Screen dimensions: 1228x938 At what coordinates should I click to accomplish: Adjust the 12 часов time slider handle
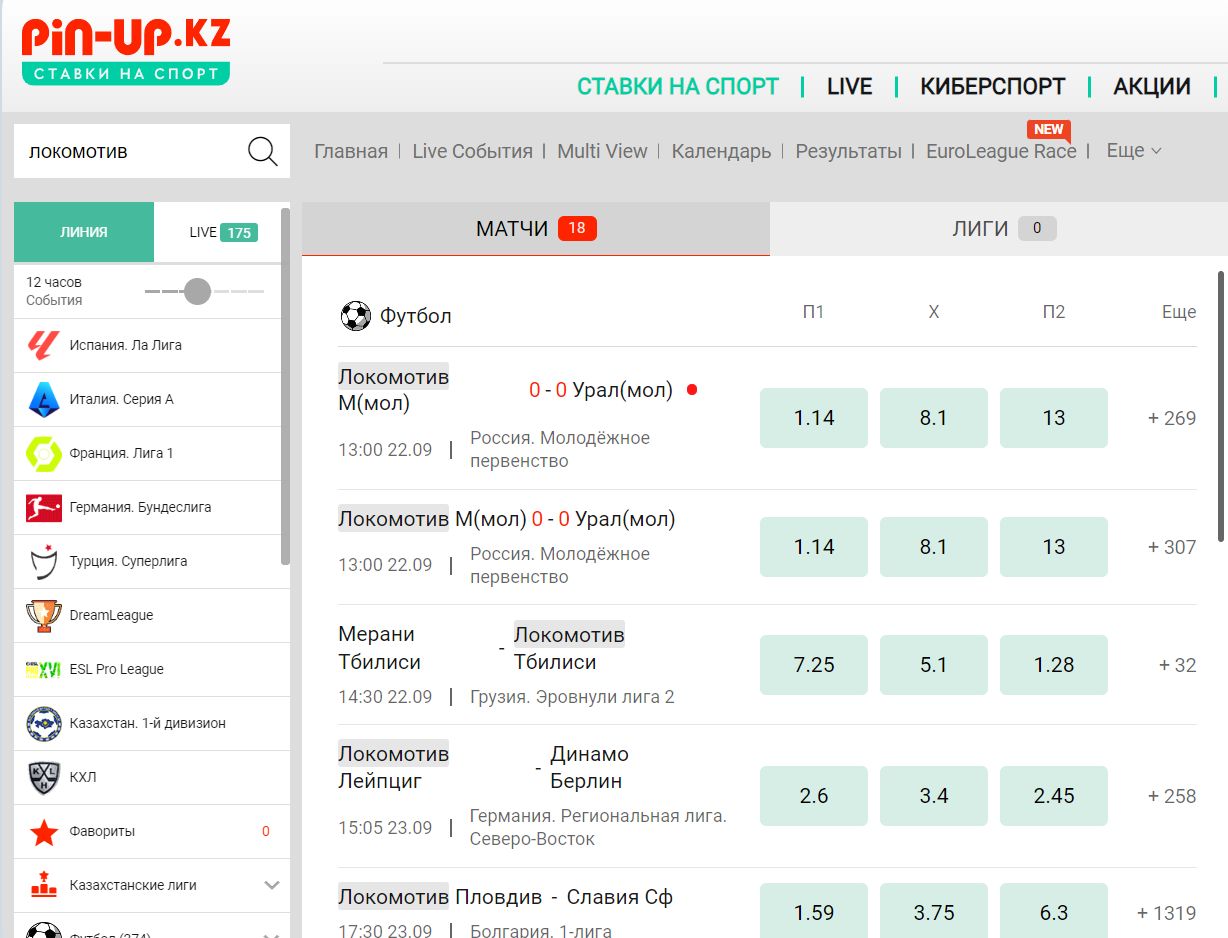coord(198,291)
